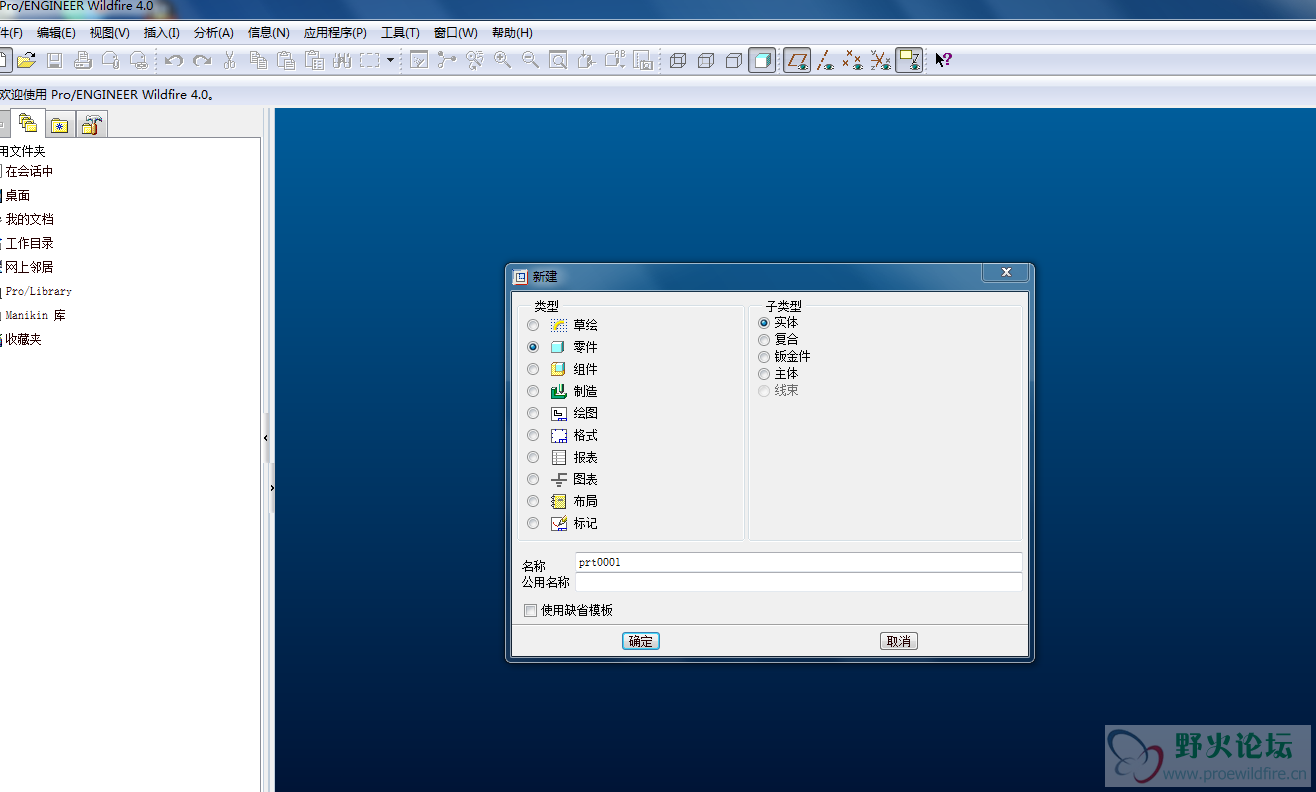Toggle datum axes display icon
This screenshot has height=792, width=1316.
pyautogui.click(x=825, y=60)
